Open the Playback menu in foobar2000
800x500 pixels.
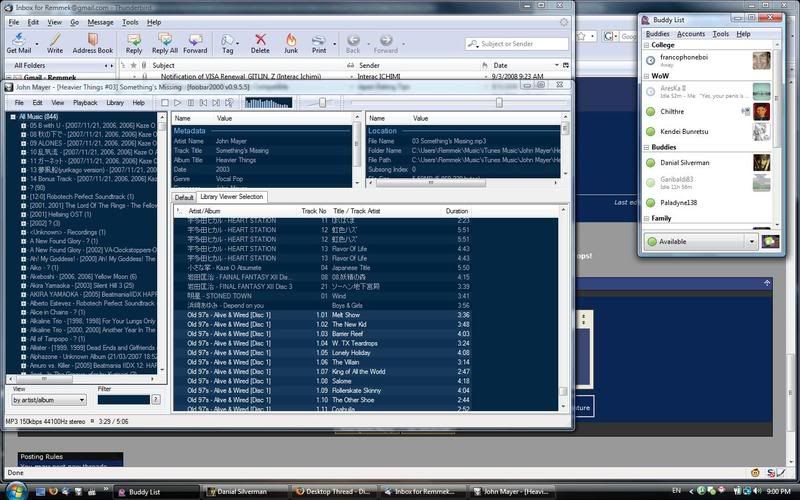(85, 102)
